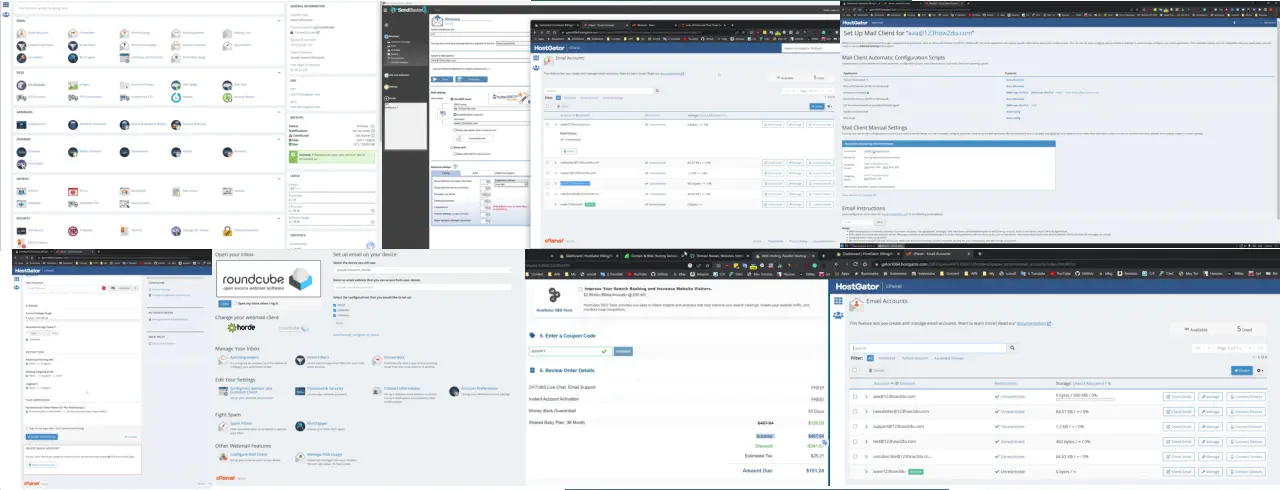Click Check Email for aaa@123how2do.com
1280x490 pixels.
[1179, 397]
